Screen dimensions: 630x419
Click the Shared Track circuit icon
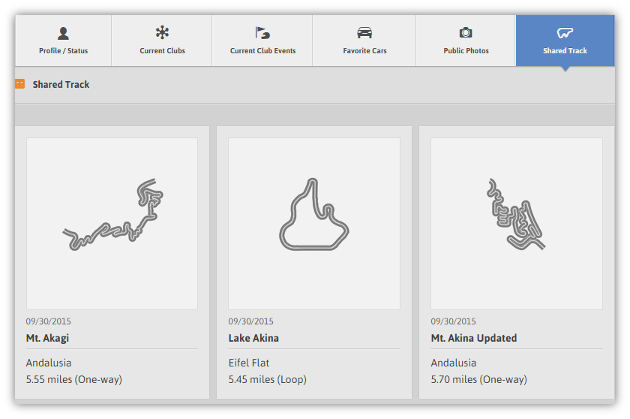[565, 33]
